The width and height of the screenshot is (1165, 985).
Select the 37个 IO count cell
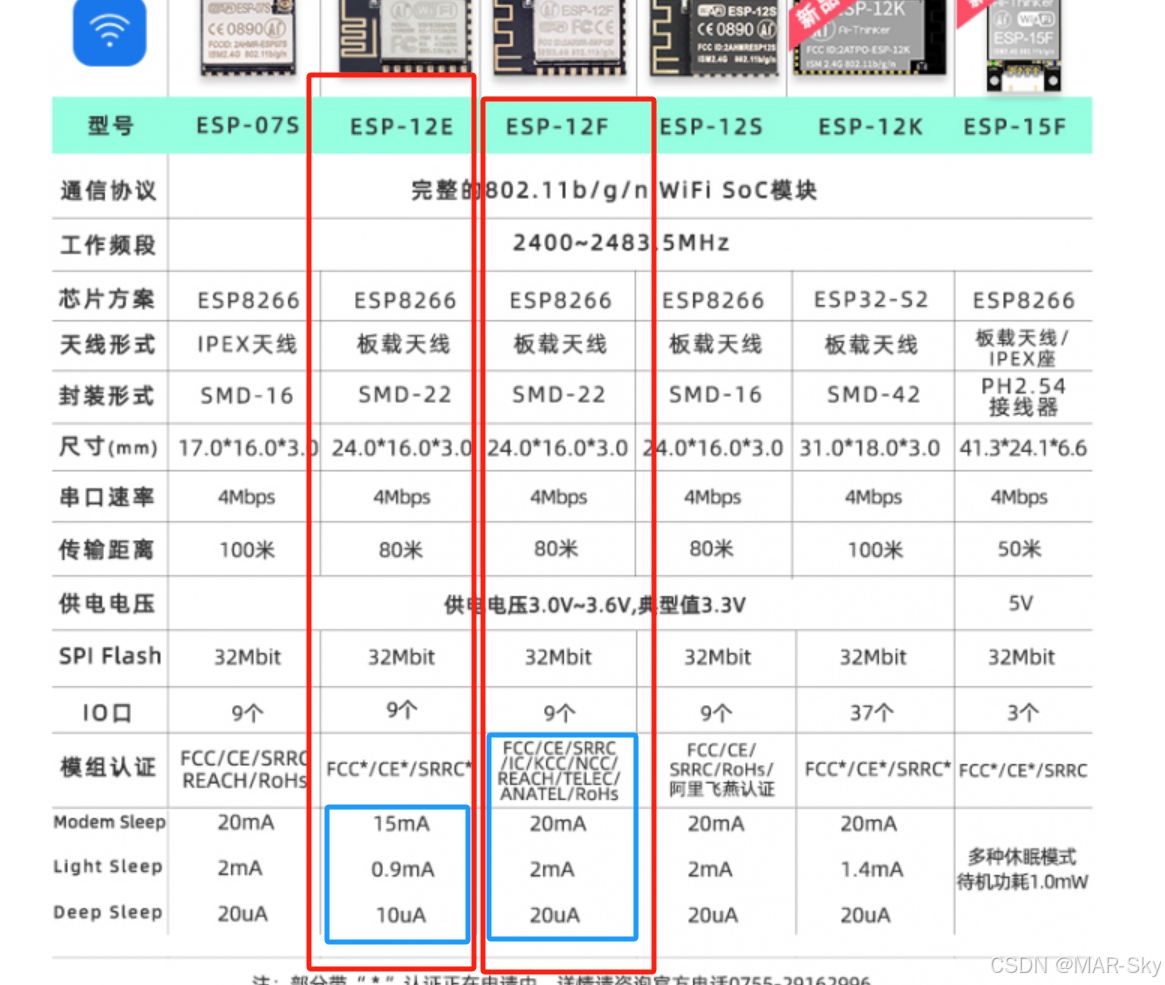[x=872, y=713]
